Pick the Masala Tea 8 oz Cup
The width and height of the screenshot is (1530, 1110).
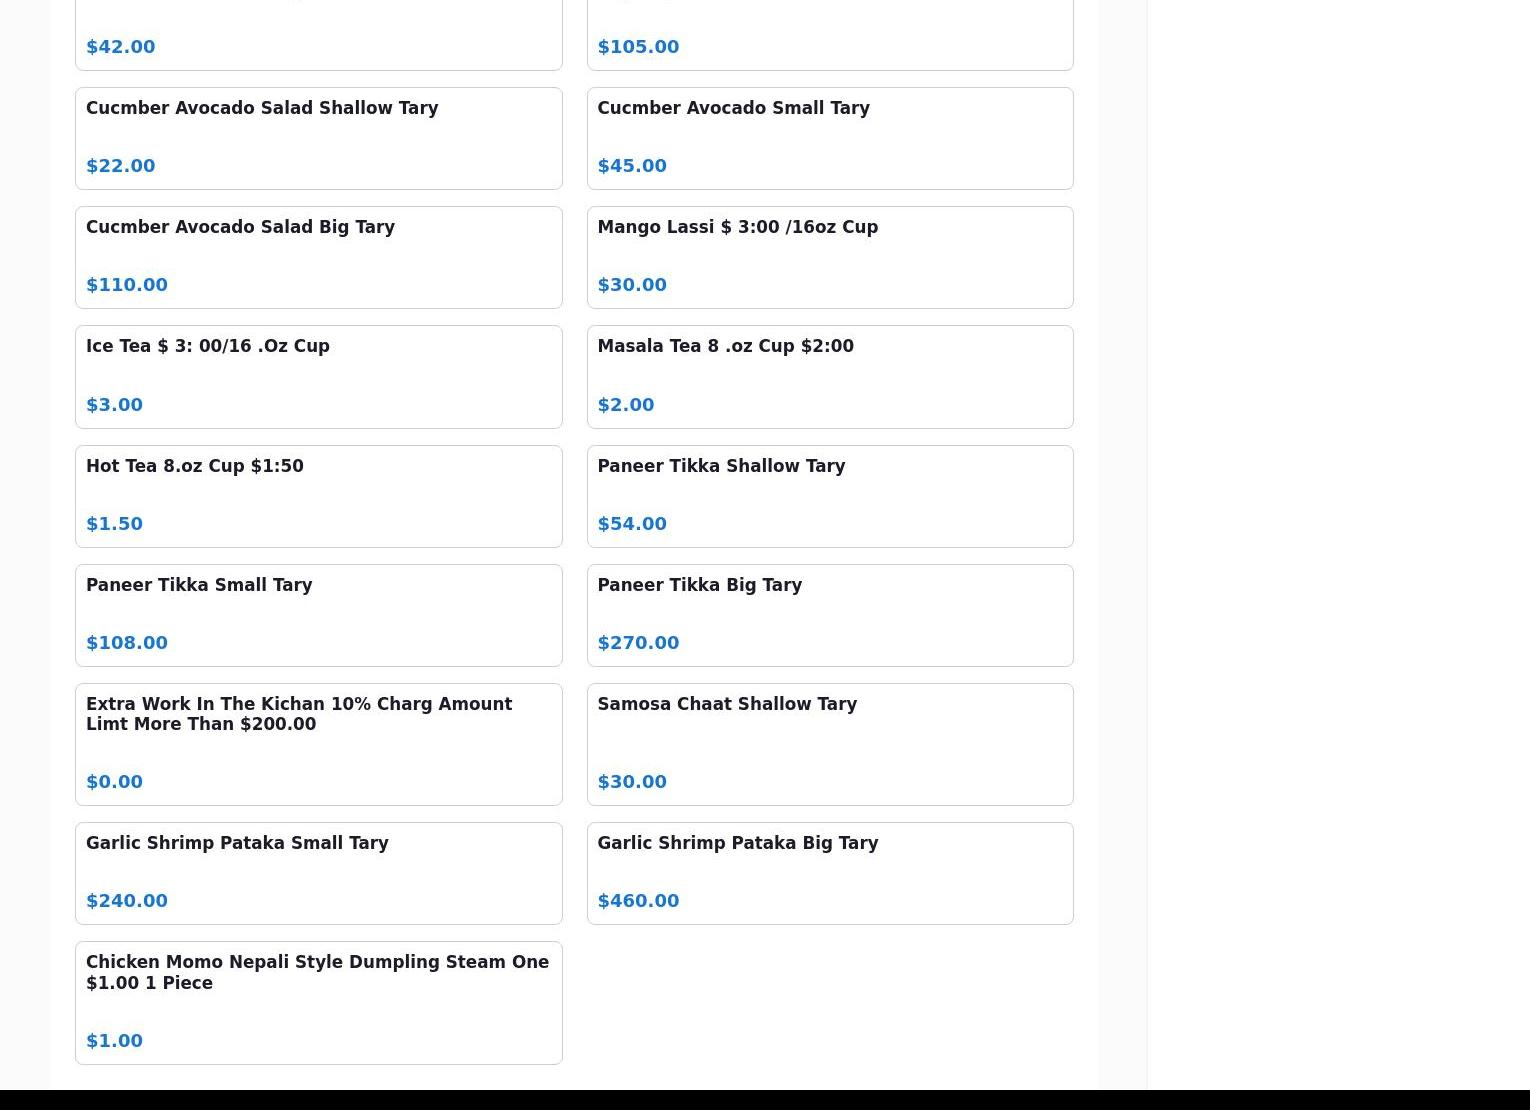(829, 376)
